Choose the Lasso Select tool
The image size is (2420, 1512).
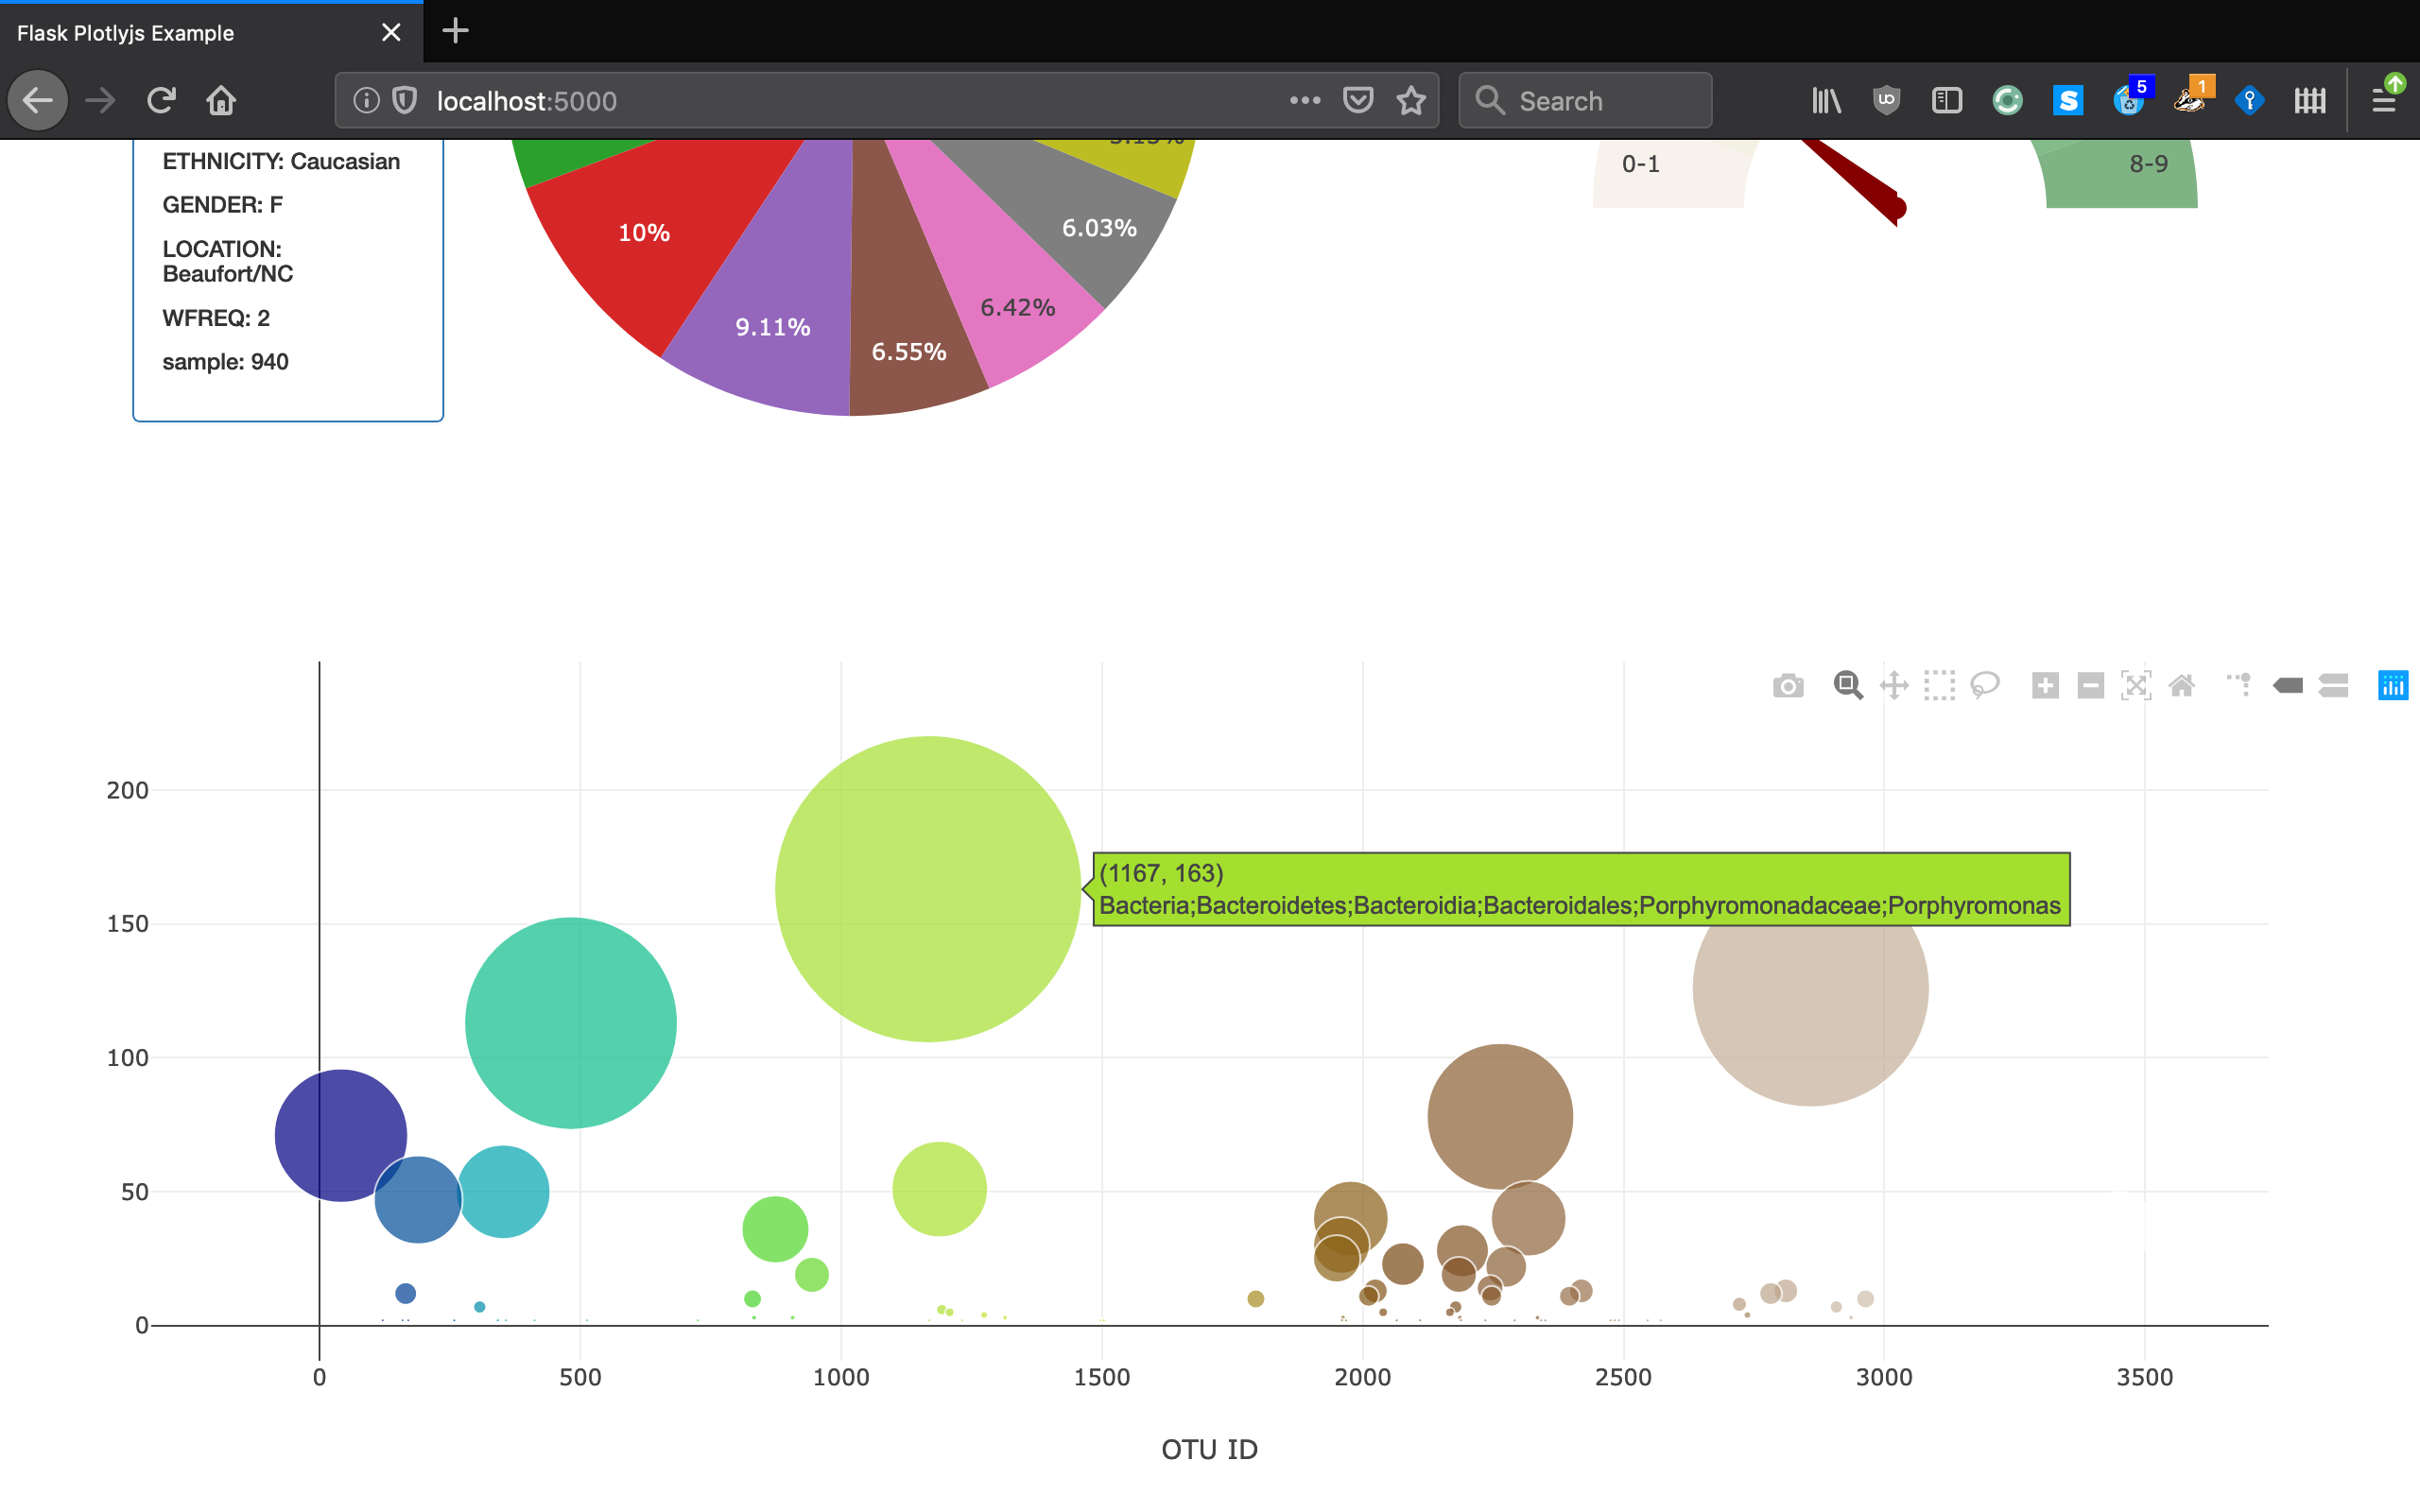click(1985, 686)
